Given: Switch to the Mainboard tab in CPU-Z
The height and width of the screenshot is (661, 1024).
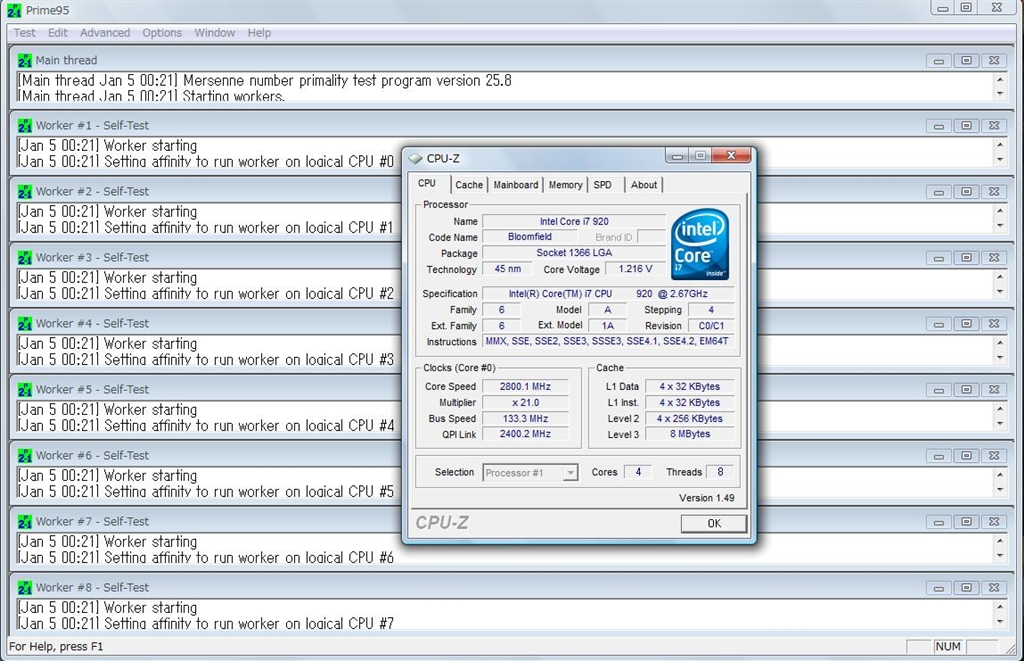Looking at the screenshot, I should pos(516,185).
